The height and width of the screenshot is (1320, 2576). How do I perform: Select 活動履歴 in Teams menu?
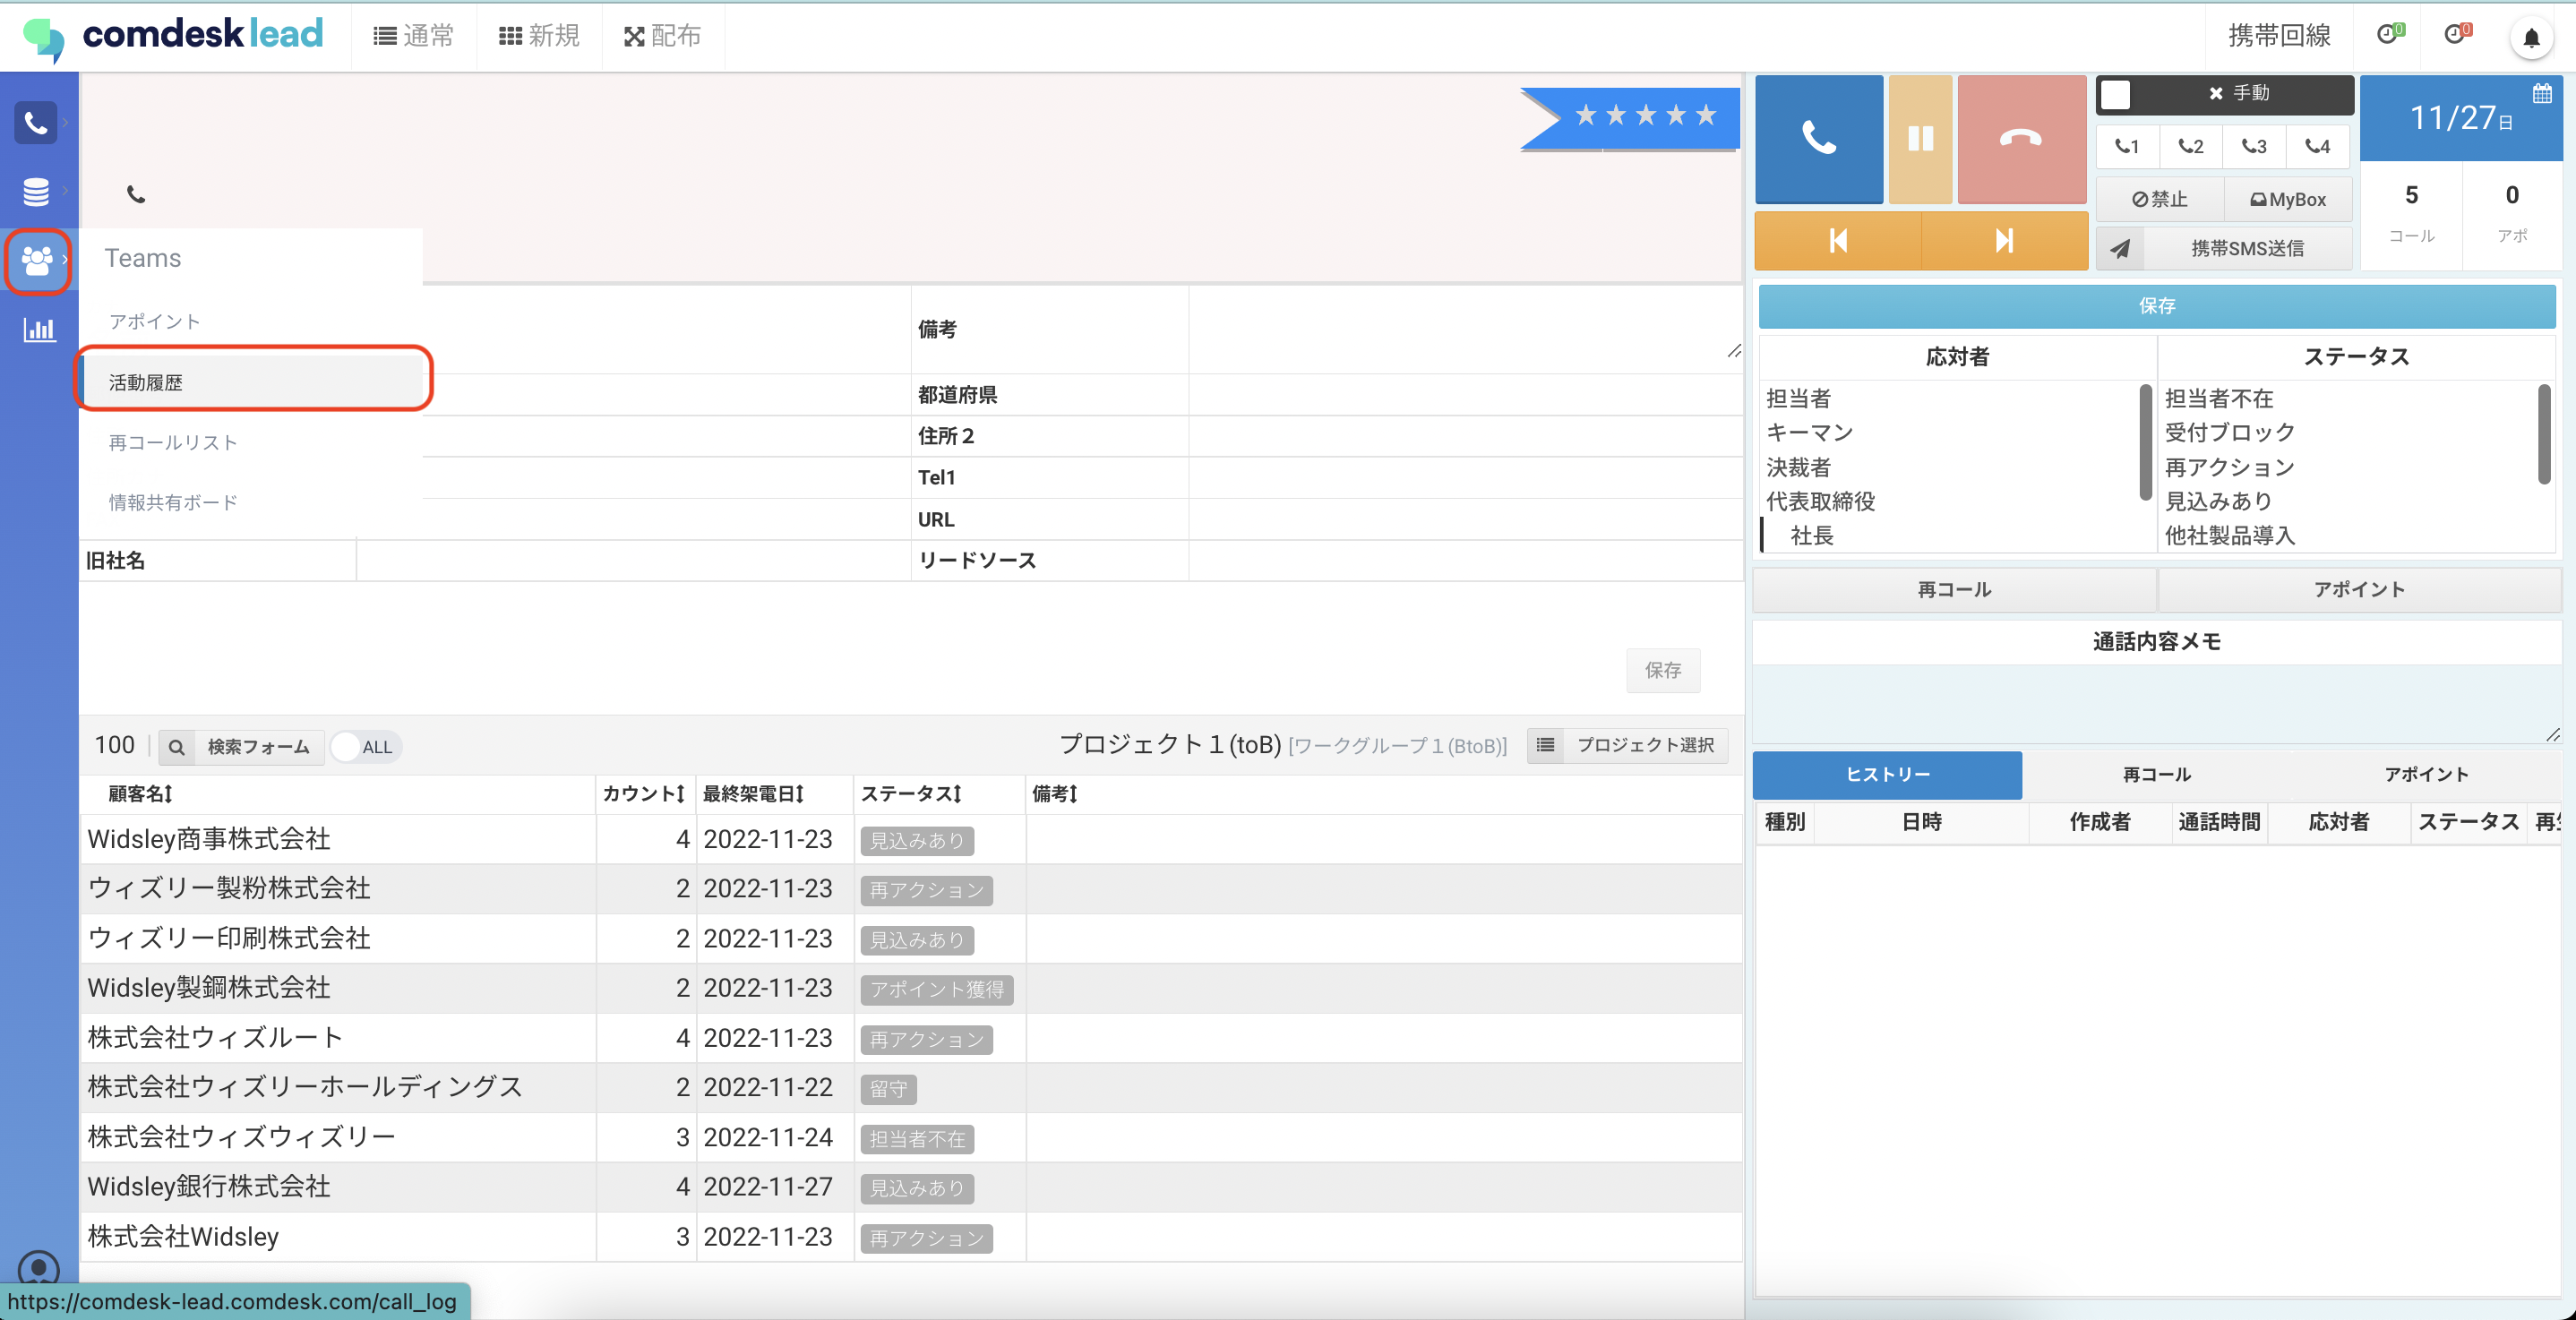click(146, 382)
